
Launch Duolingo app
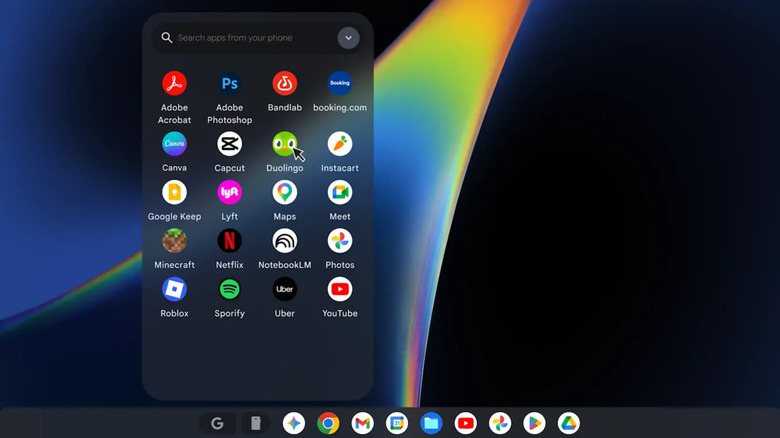coord(285,144)
